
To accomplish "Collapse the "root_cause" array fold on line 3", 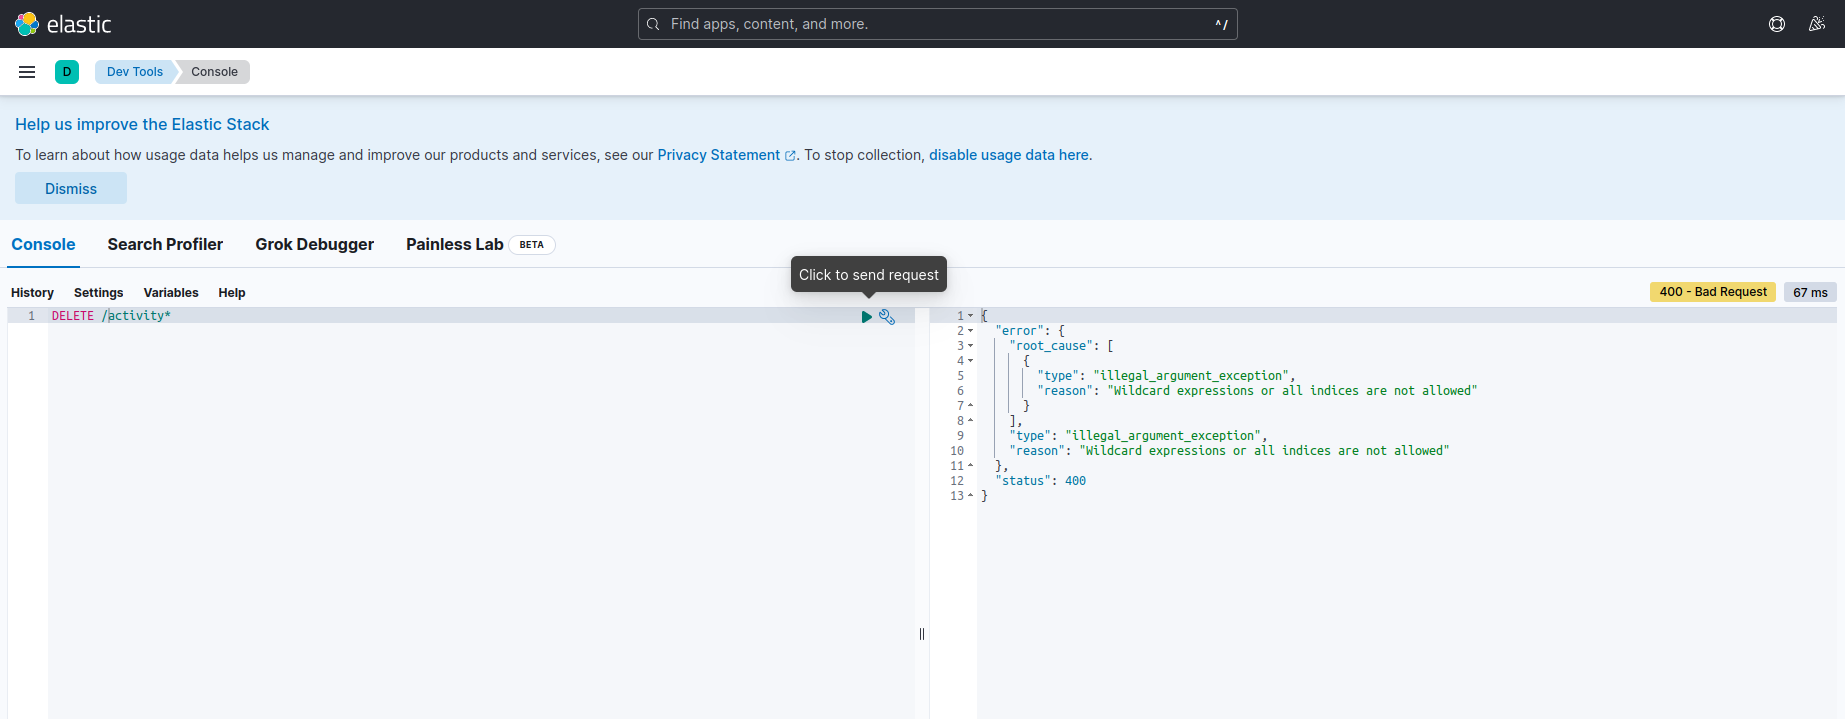I will click(970, 346).
